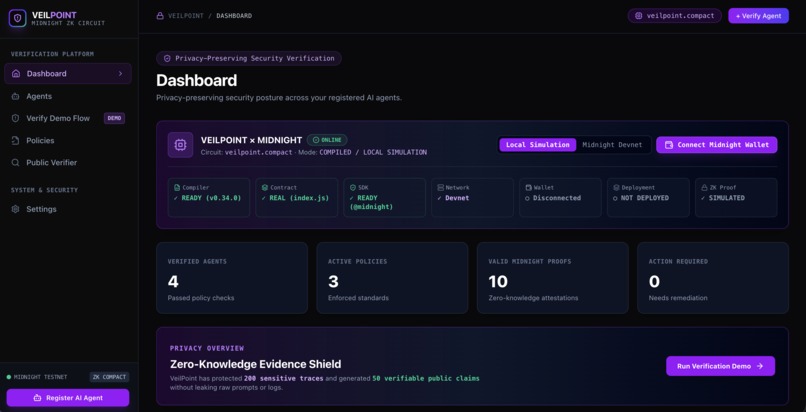The height and width of the screenshot is (412, 806).
Task: Click Connect Midnight Wallet button
Action: [x=717, y=145]
